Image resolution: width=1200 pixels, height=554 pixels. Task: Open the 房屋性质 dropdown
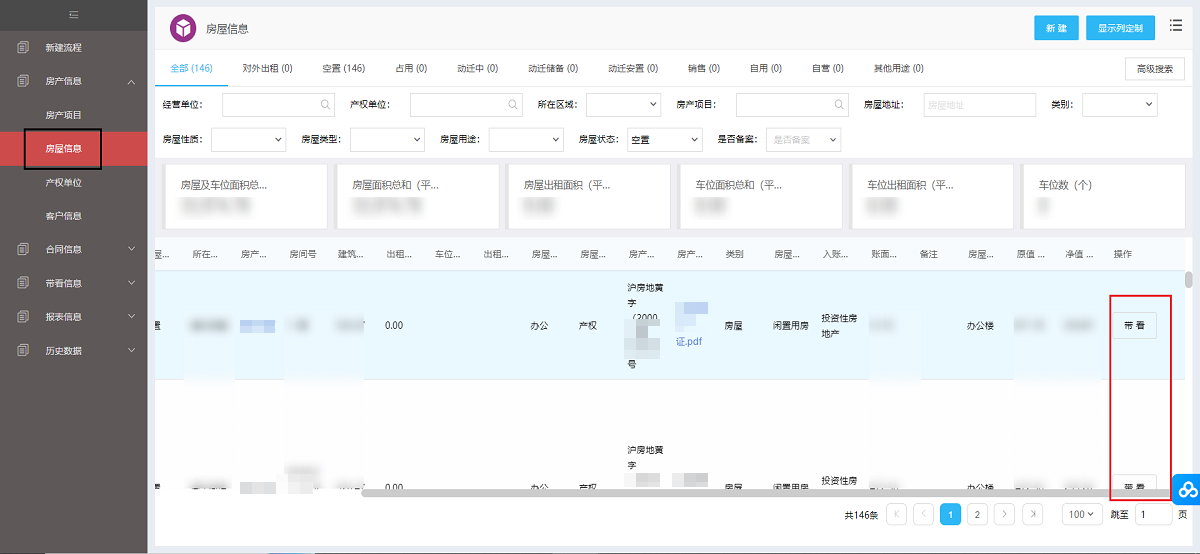coord(248,140)
